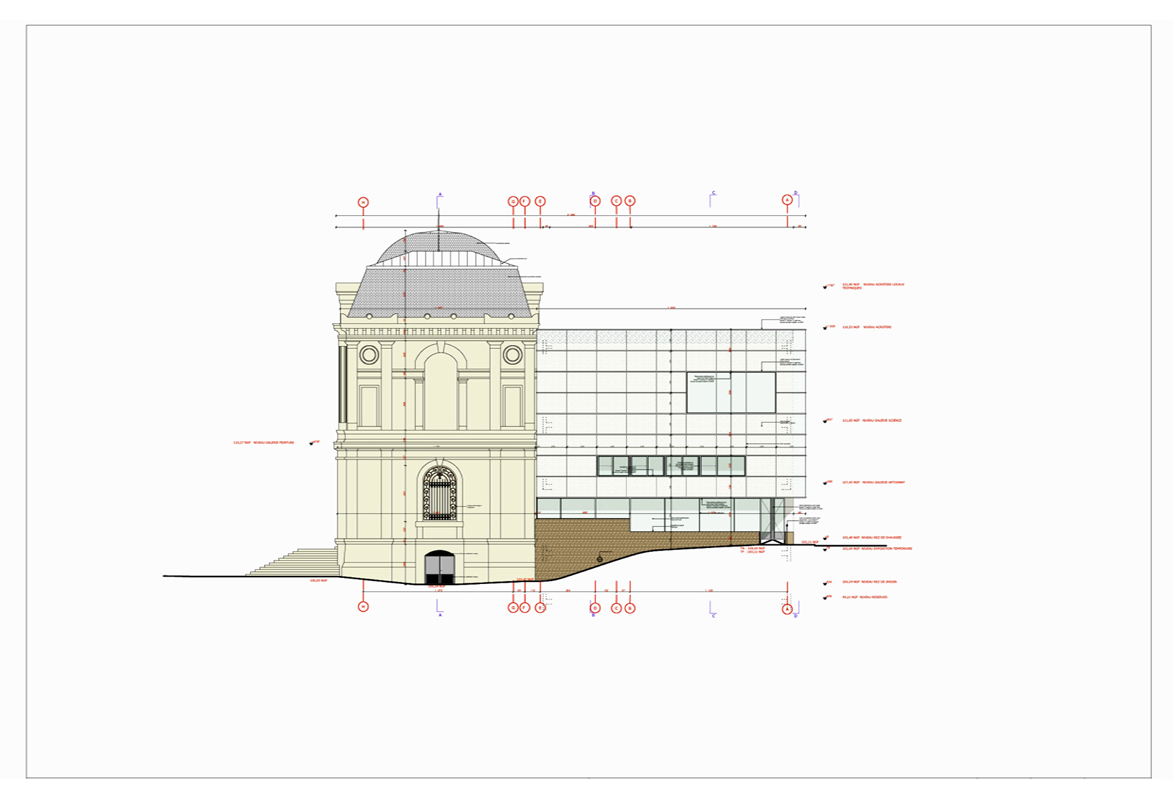Viewport: 1174px width, 800px height.
Task: Click grid marker E below the drawing
Action: (540, 607)
